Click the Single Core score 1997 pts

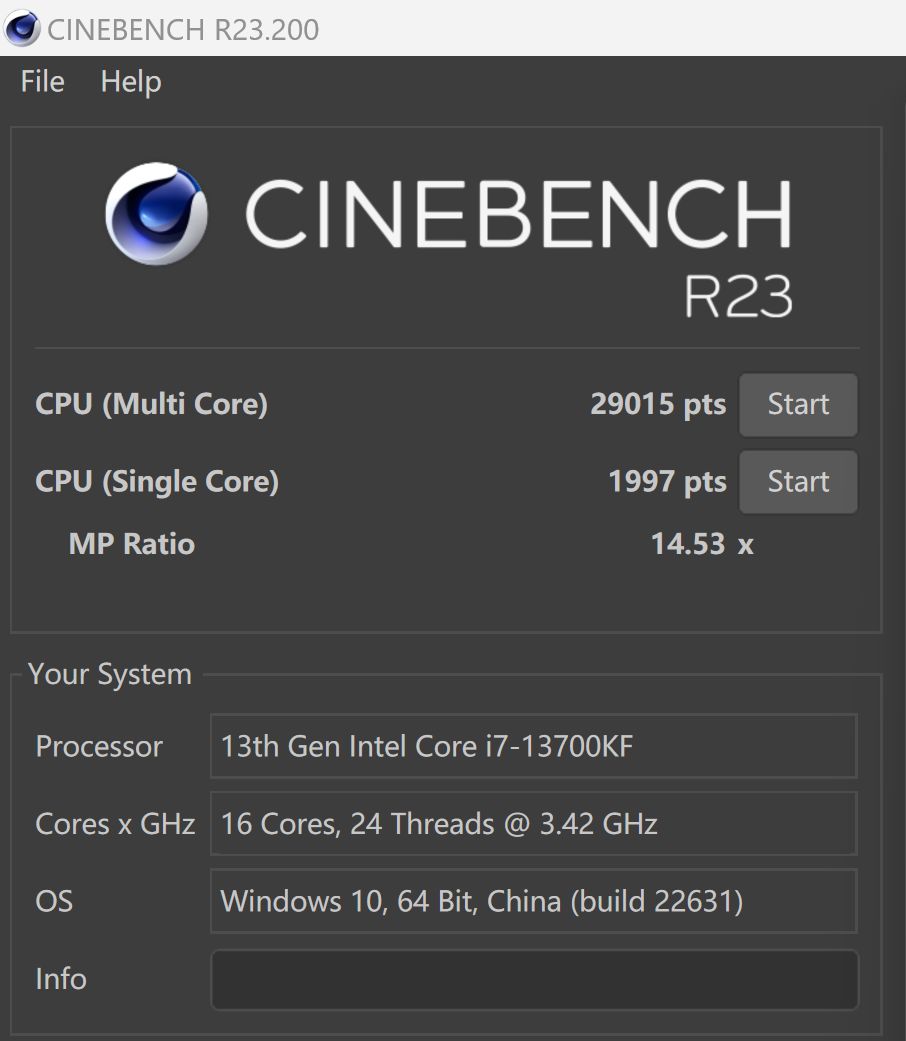coord(667,482)
